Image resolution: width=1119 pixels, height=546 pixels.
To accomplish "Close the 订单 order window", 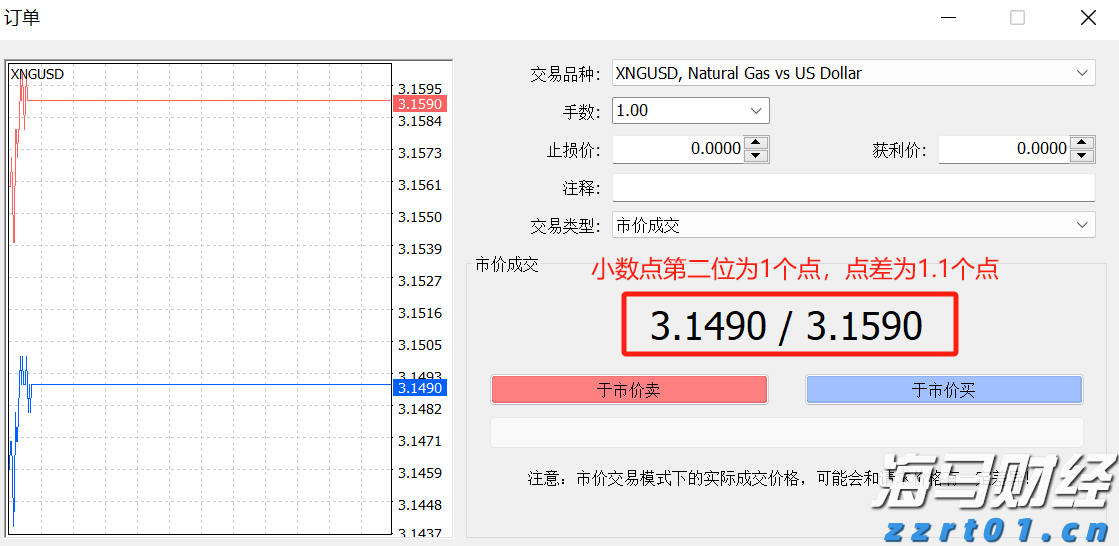I will click(x=1088, y=17).
